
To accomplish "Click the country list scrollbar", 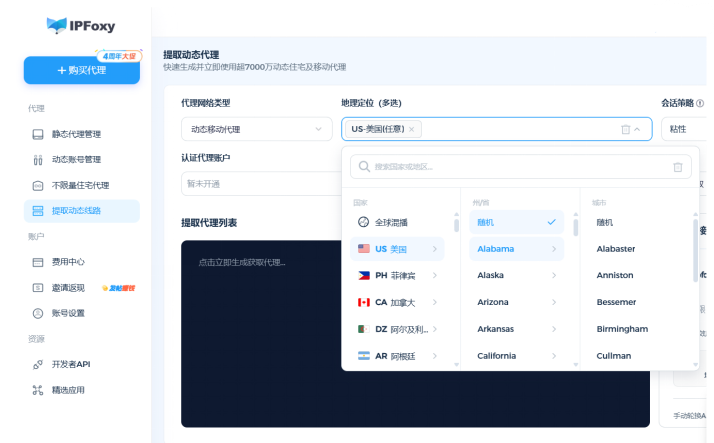I will click(x=456, y=225).
